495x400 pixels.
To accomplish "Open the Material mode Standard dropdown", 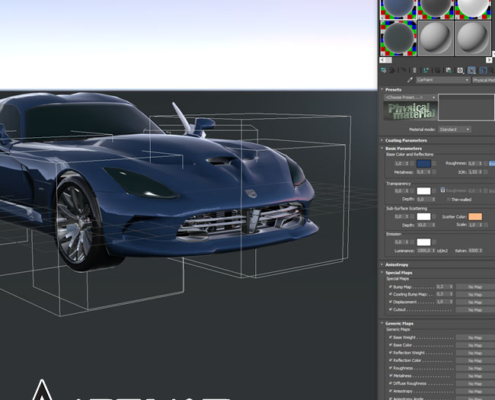I will click(x=454, y=129).
